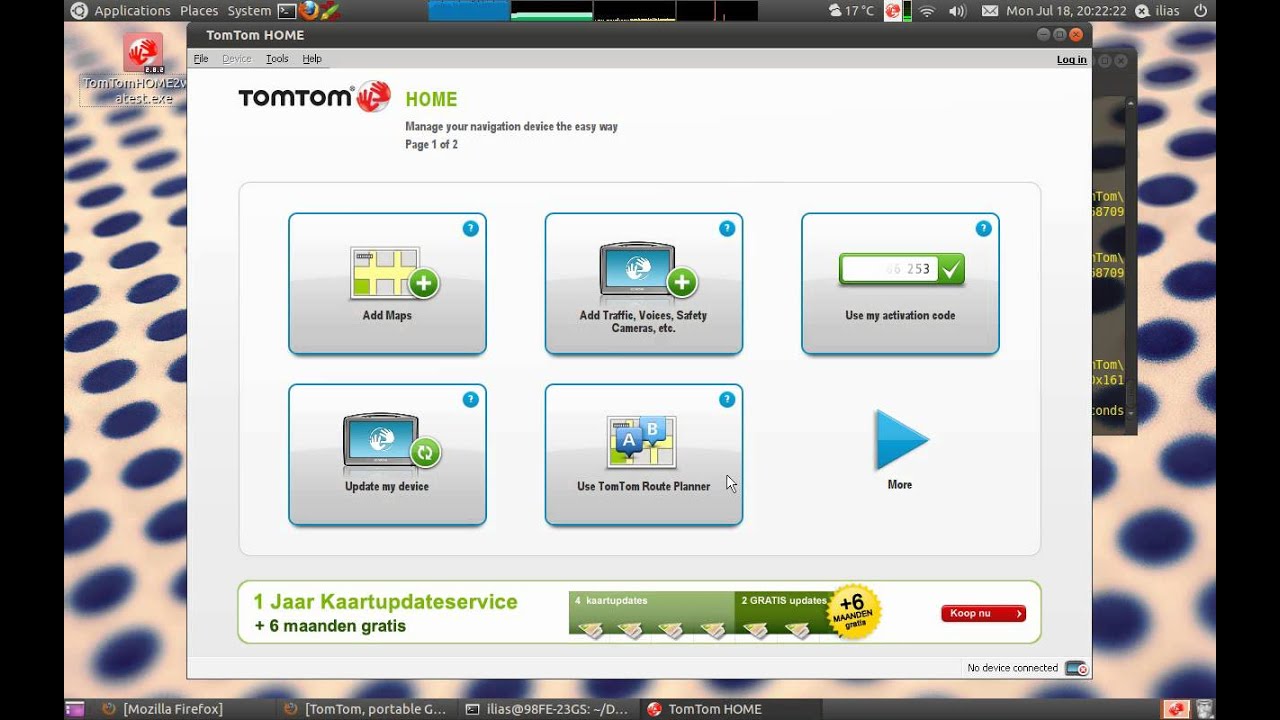Open the Device menu
1280x720 pixels.
pos(237,59)
